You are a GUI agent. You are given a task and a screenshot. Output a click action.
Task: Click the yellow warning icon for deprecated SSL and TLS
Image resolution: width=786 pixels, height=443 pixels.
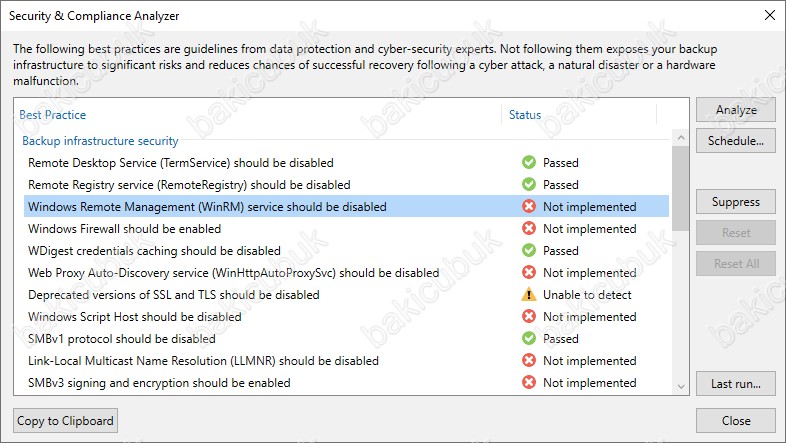pos(528,295)
